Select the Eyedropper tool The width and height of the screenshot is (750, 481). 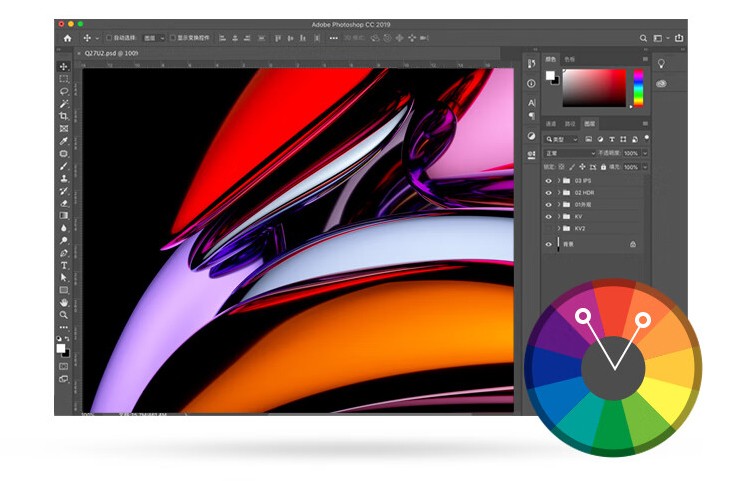(64, 141)
